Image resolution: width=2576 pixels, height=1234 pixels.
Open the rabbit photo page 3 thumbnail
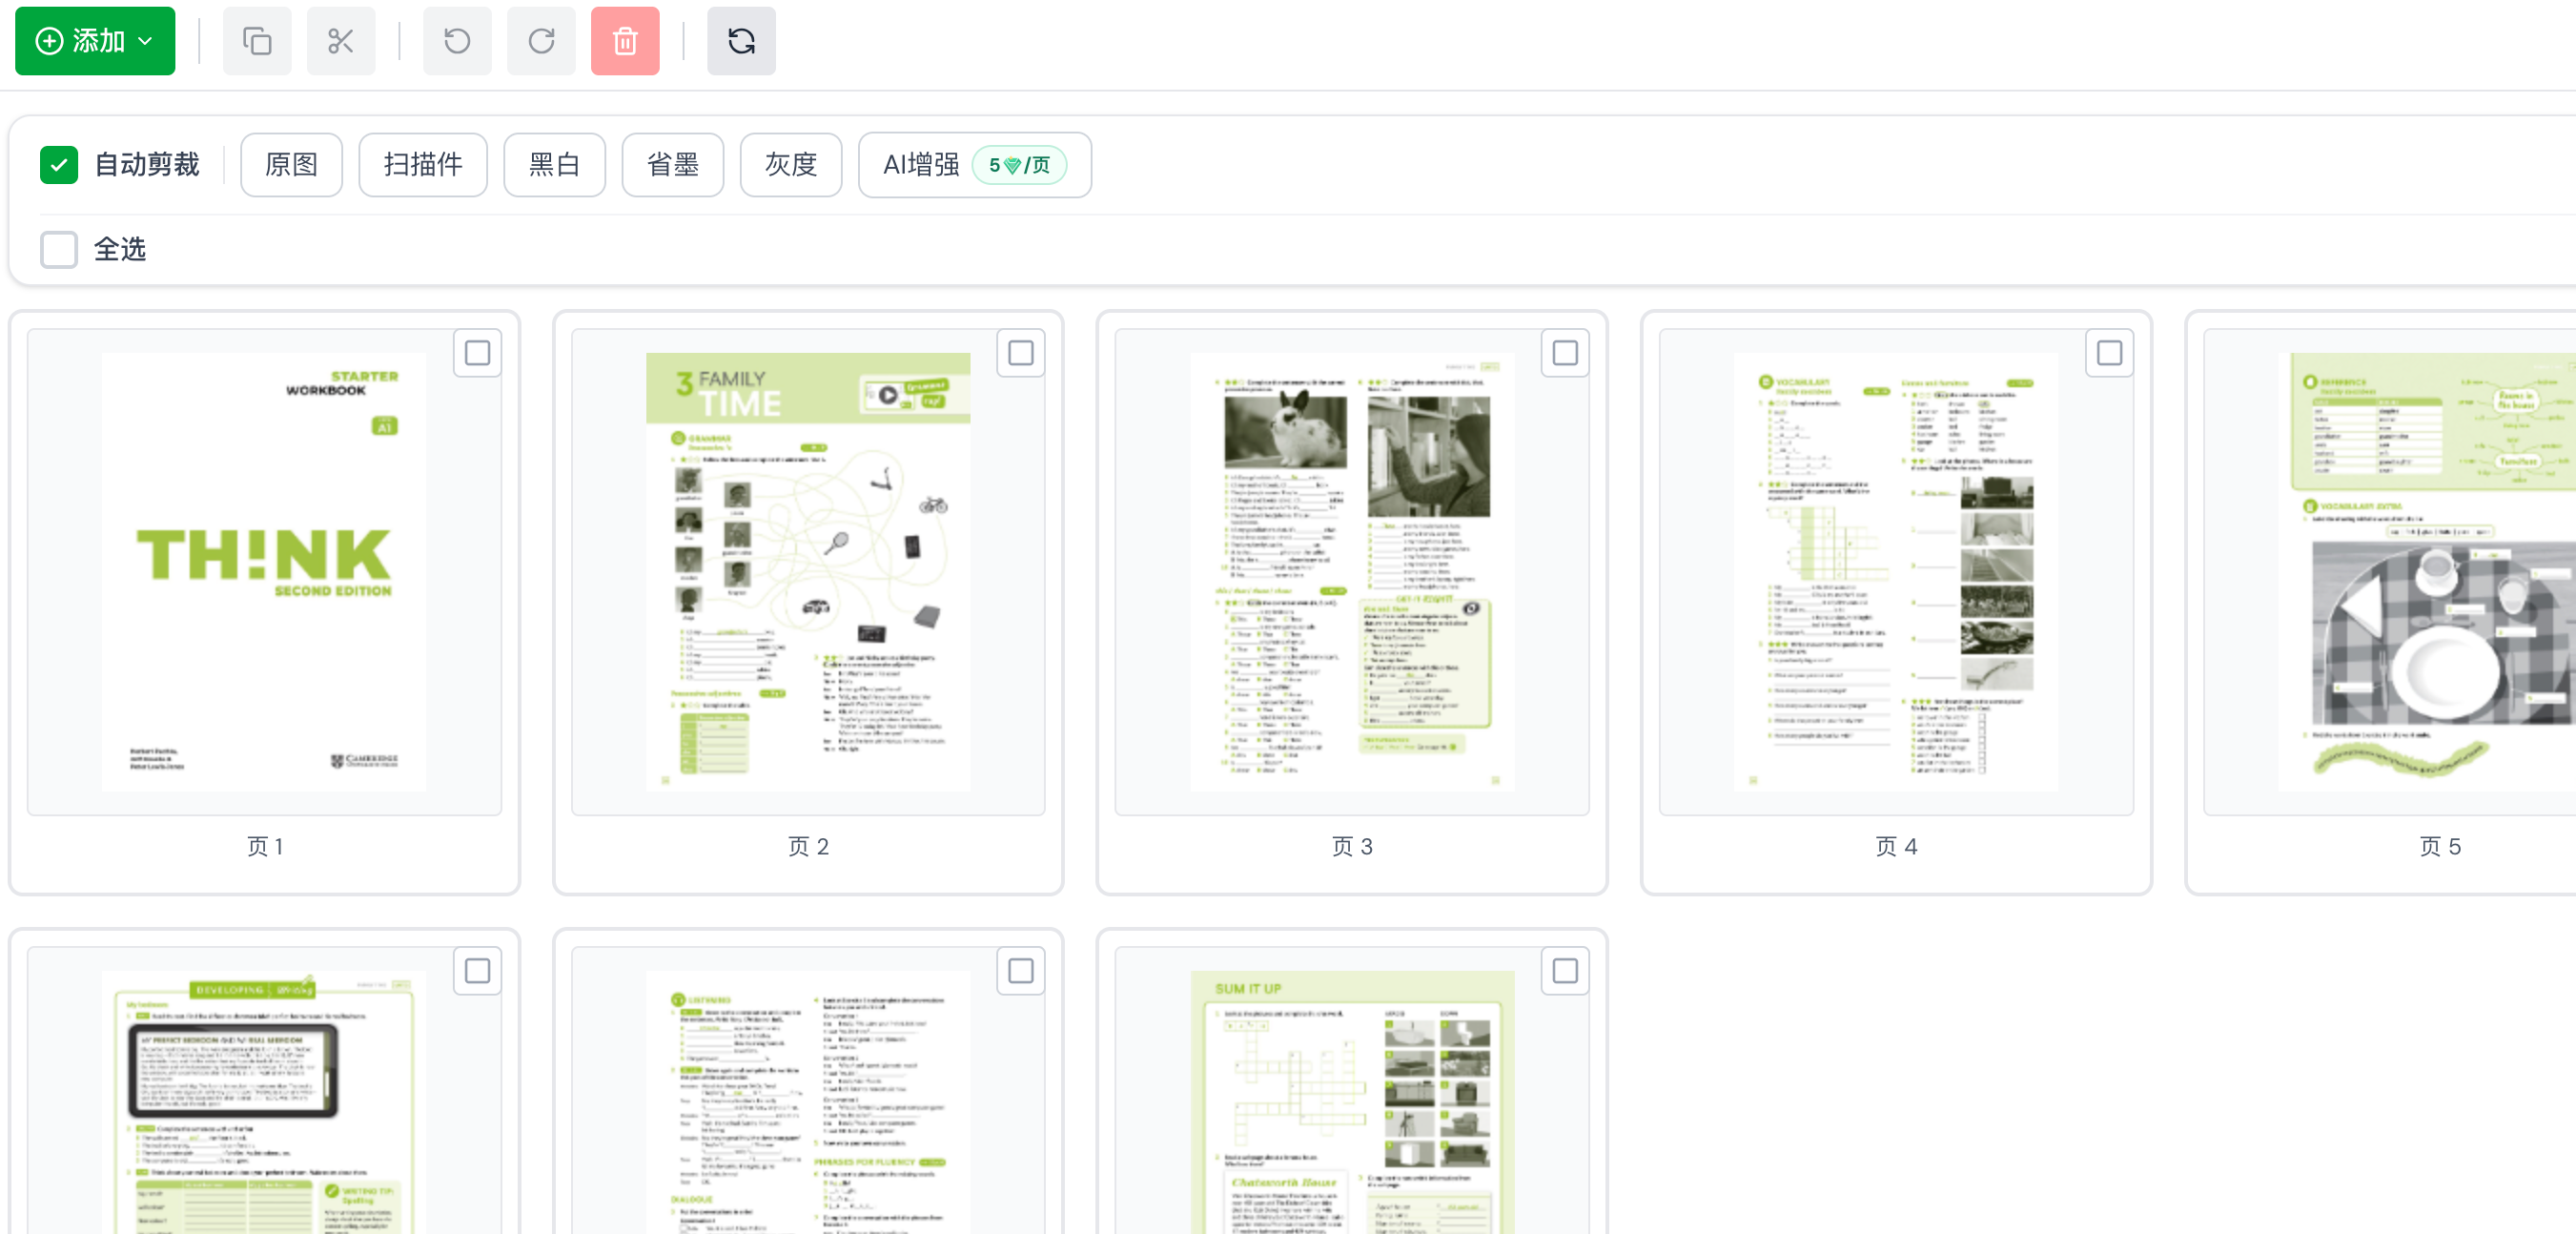[1352, 572]
